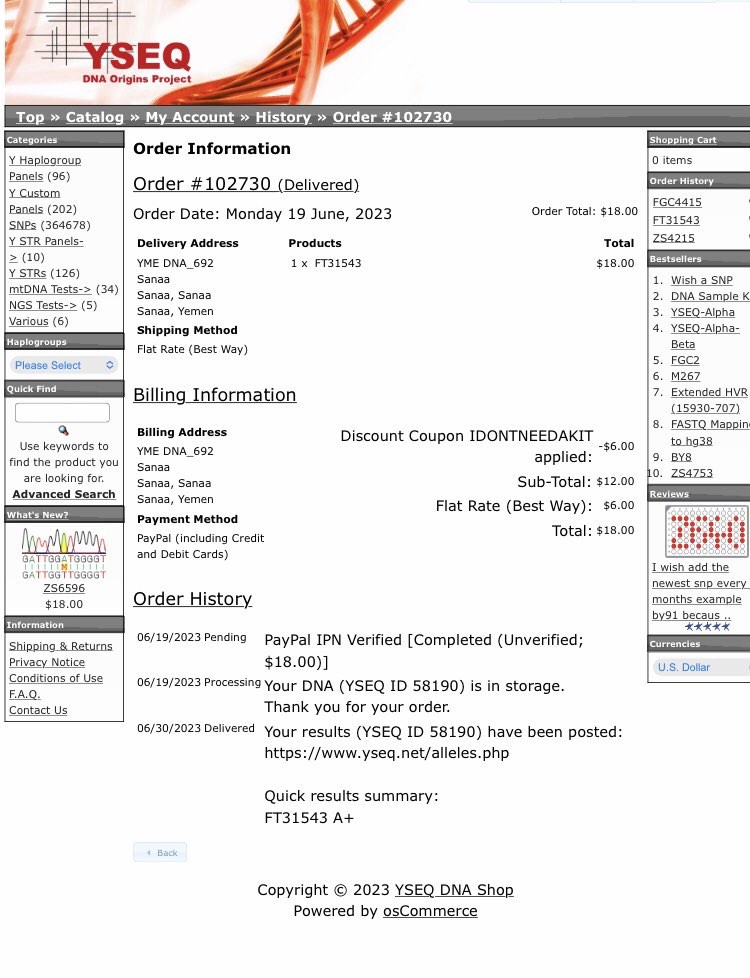Go to Top in breadcrumb
This screenshot has width=750, height=978.
coord(30,117)
